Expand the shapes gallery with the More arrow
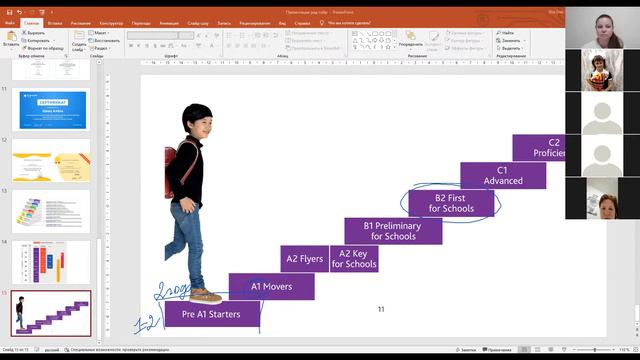Screen dimensions: 640x360 tap(394, 47)
